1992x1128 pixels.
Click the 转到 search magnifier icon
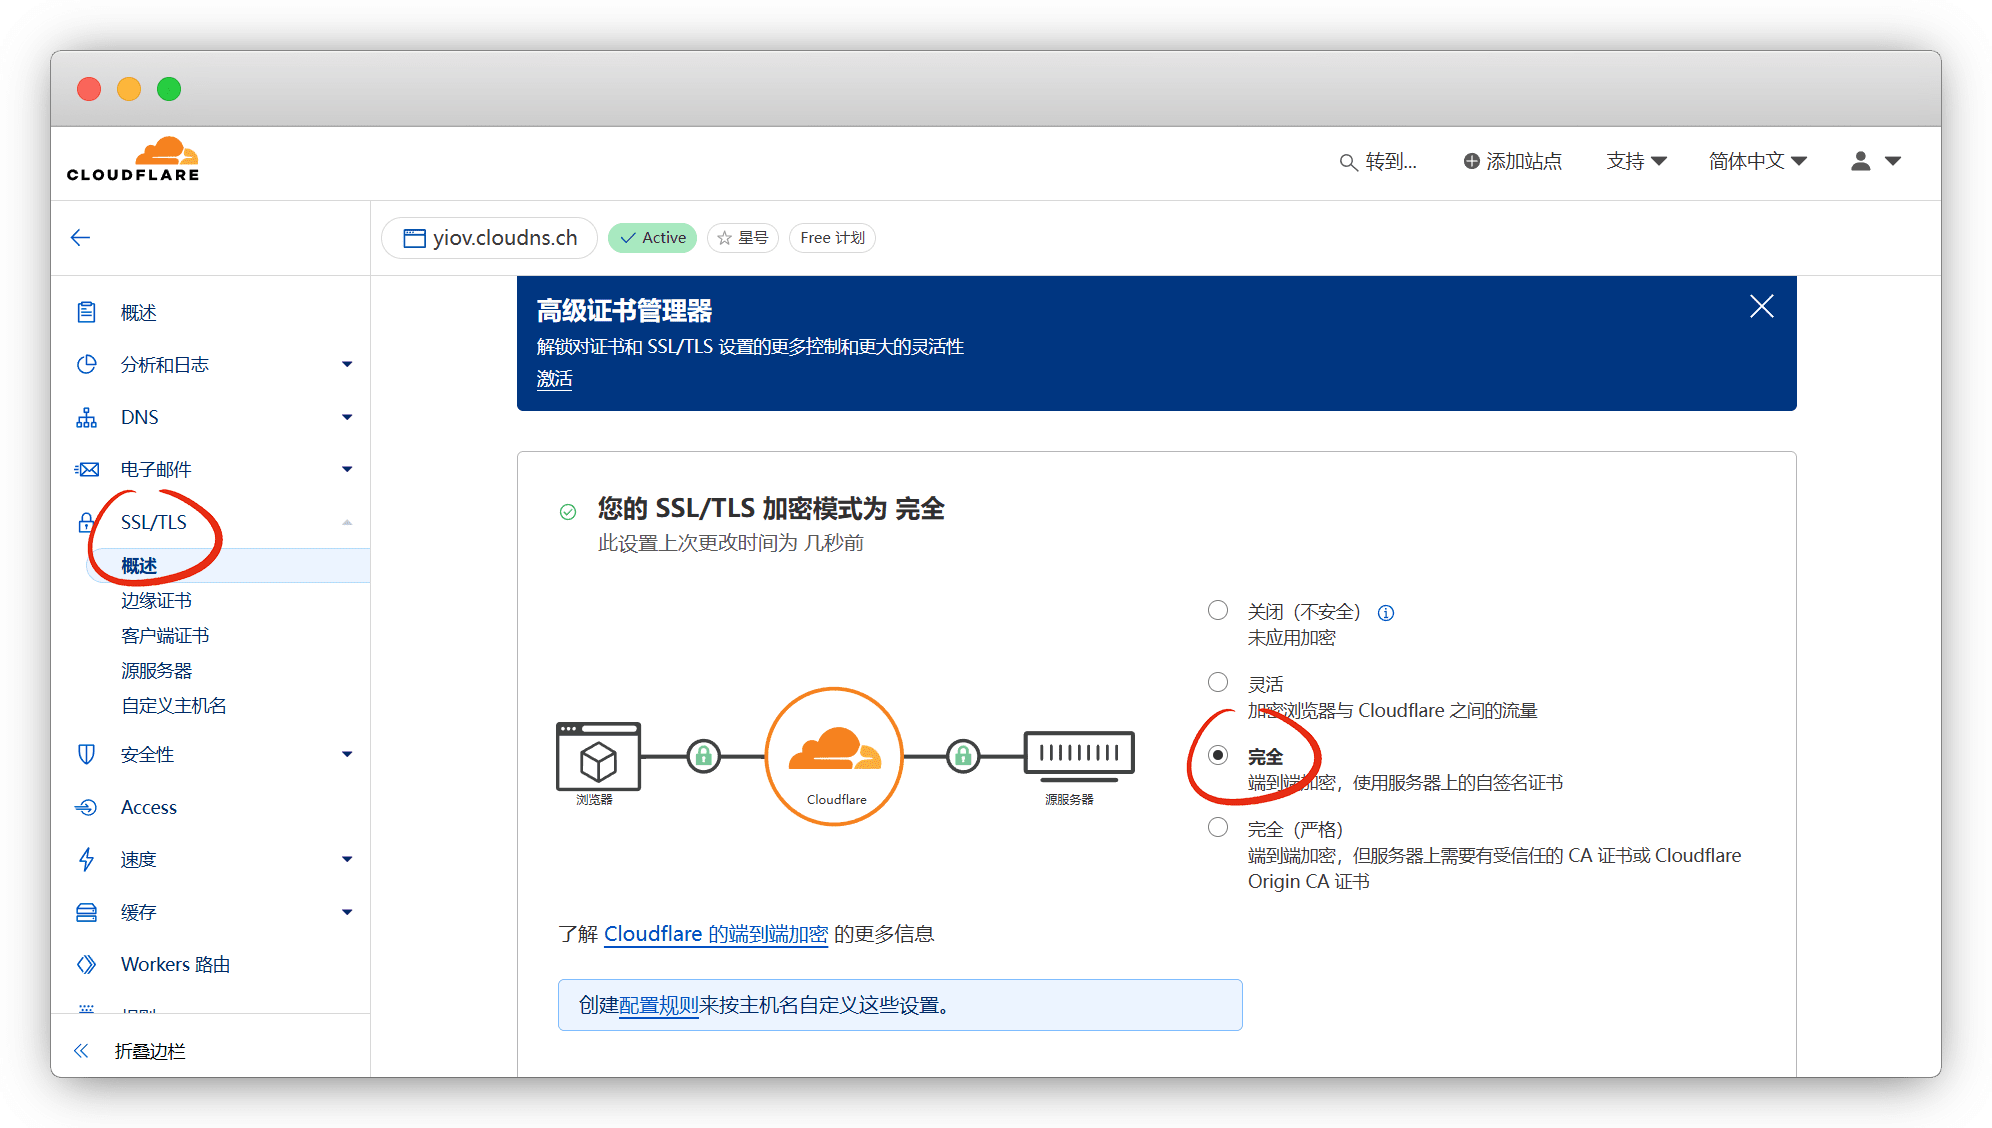pos(1348,162)
